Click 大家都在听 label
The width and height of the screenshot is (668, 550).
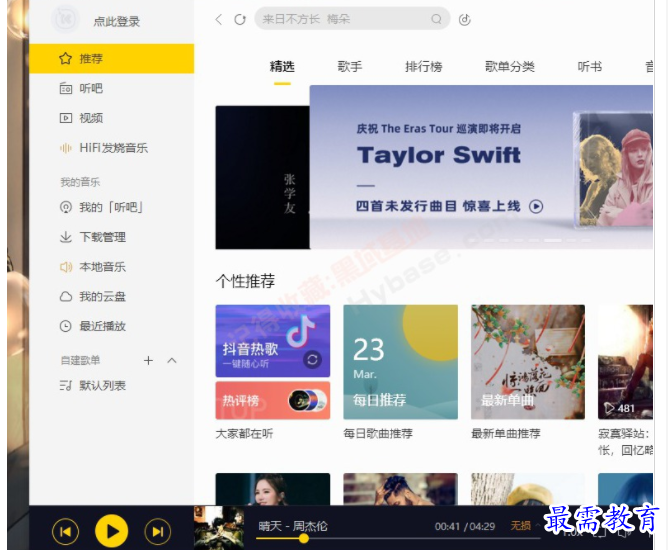point(245,434)
